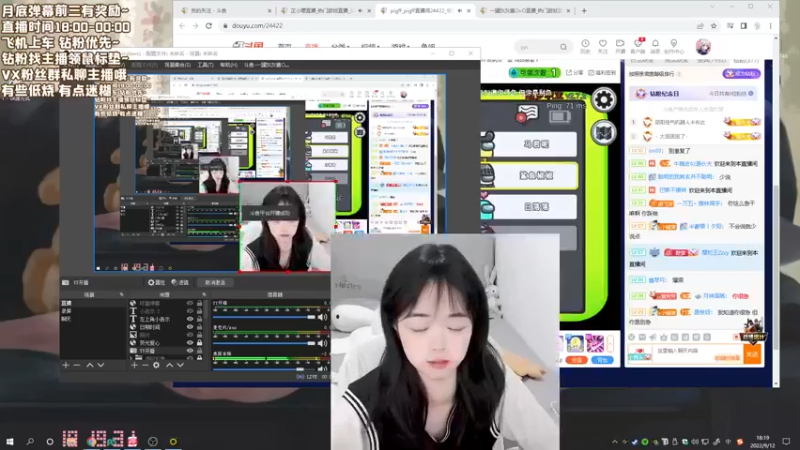
Task: Mute 桌面音频 speaker icon in mixer
Action: tap(322, 368)
